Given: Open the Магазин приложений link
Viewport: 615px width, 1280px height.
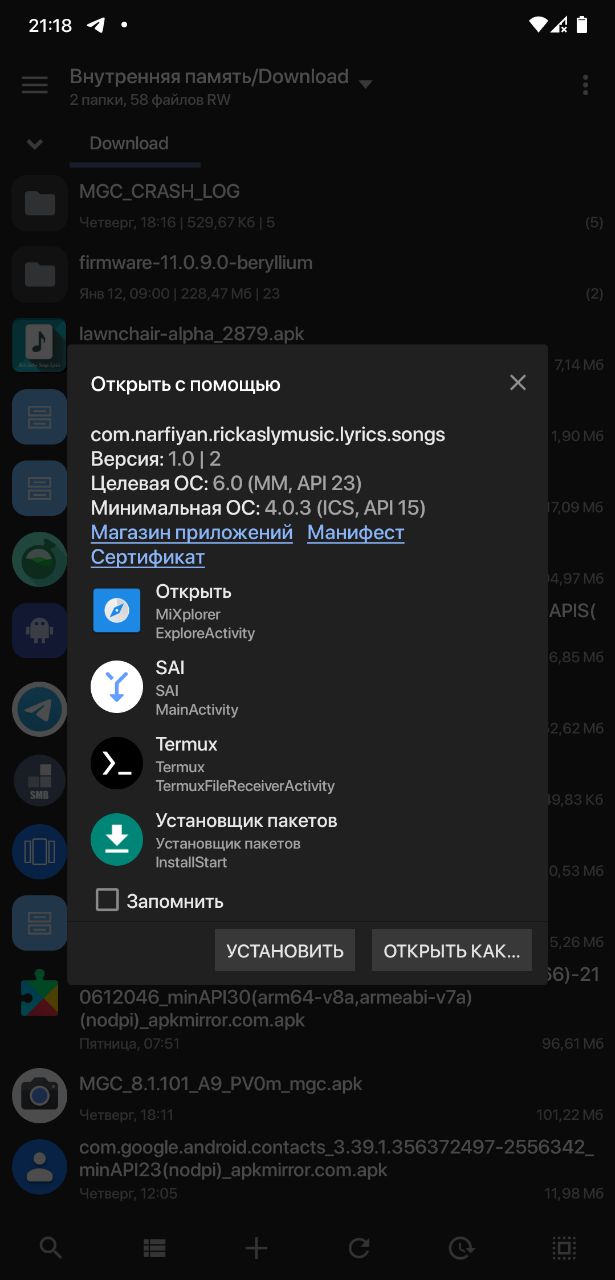Looking at the screenshot, I should click(192, 532).
